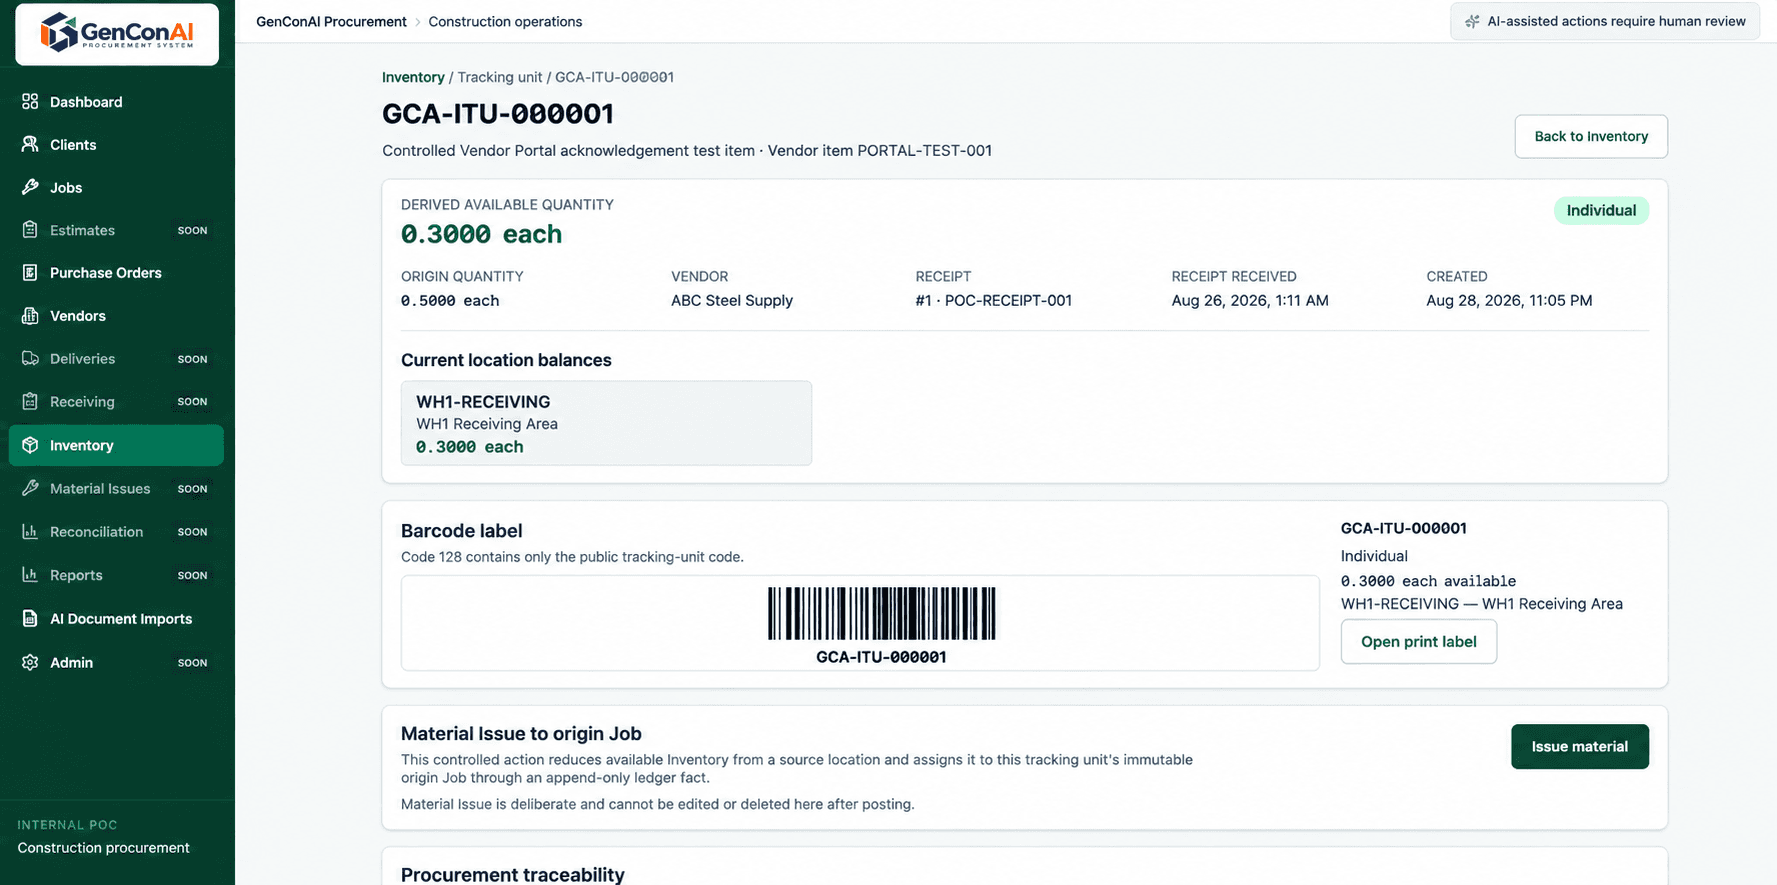Open the Jobs section
Viewport: 1777px width, 885px height.
[116, 188]
